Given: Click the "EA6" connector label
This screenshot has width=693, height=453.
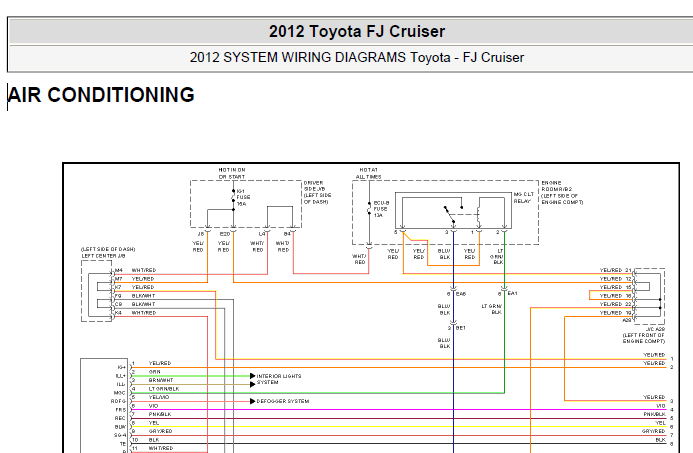Looking at the screenshot, I should (461, 294).
